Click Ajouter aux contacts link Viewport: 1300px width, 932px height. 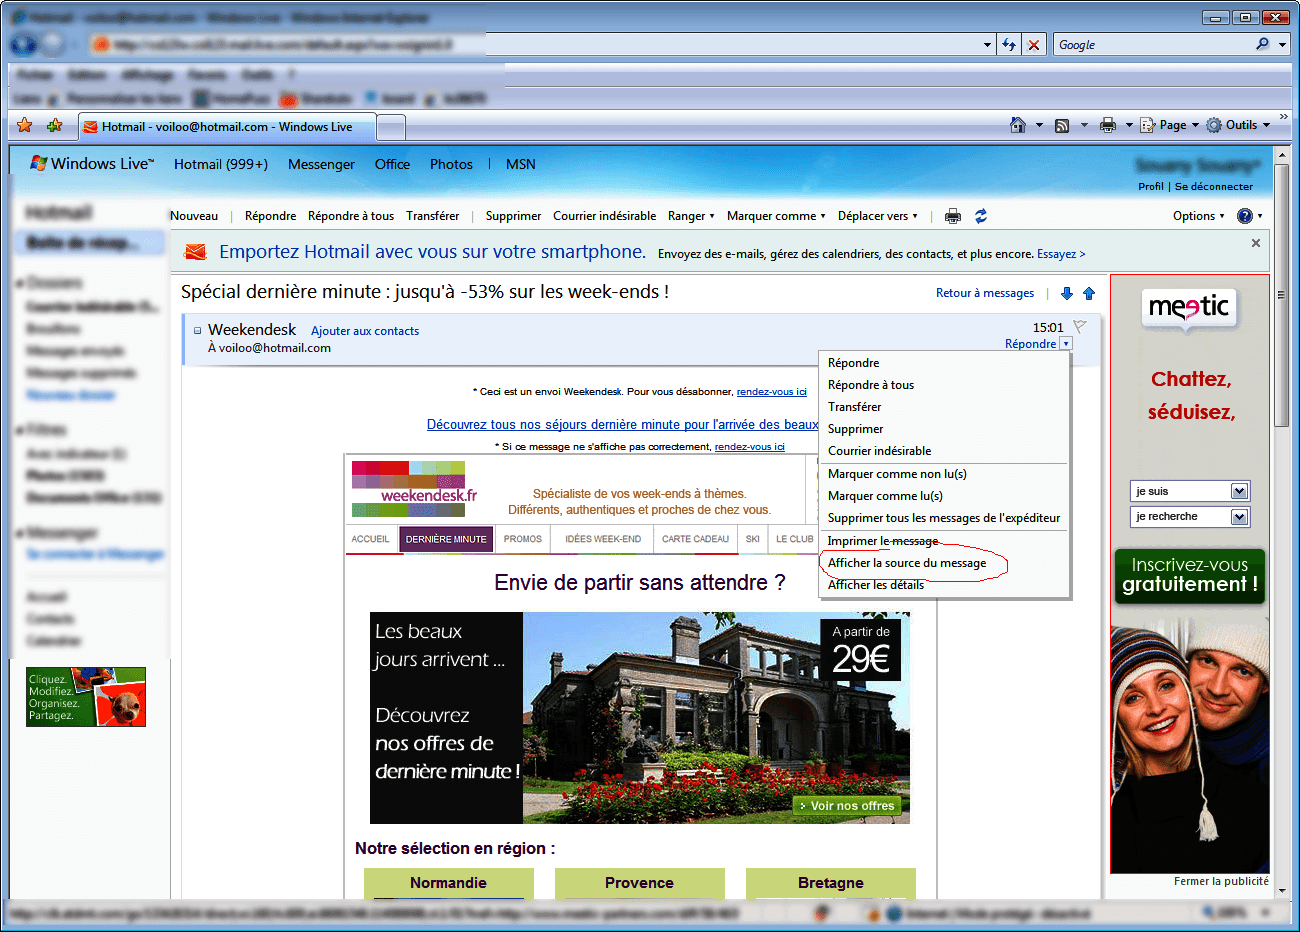coord(365,331)
